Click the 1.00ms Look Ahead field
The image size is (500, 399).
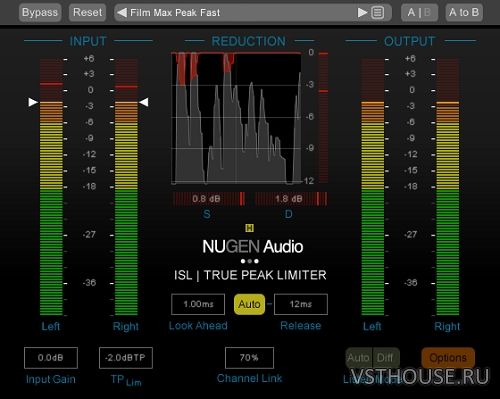tap(198, 304)
